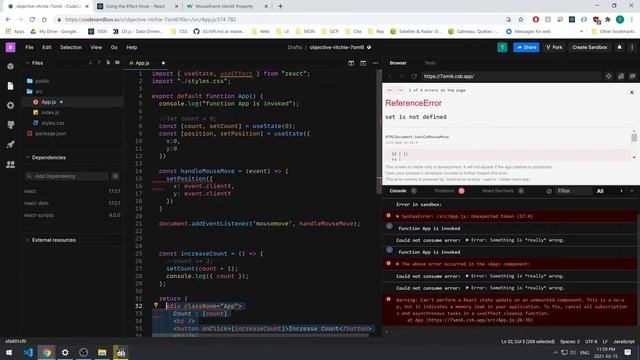Click the new file icon in Files header

pyautogui.click(x=108, y=63)
